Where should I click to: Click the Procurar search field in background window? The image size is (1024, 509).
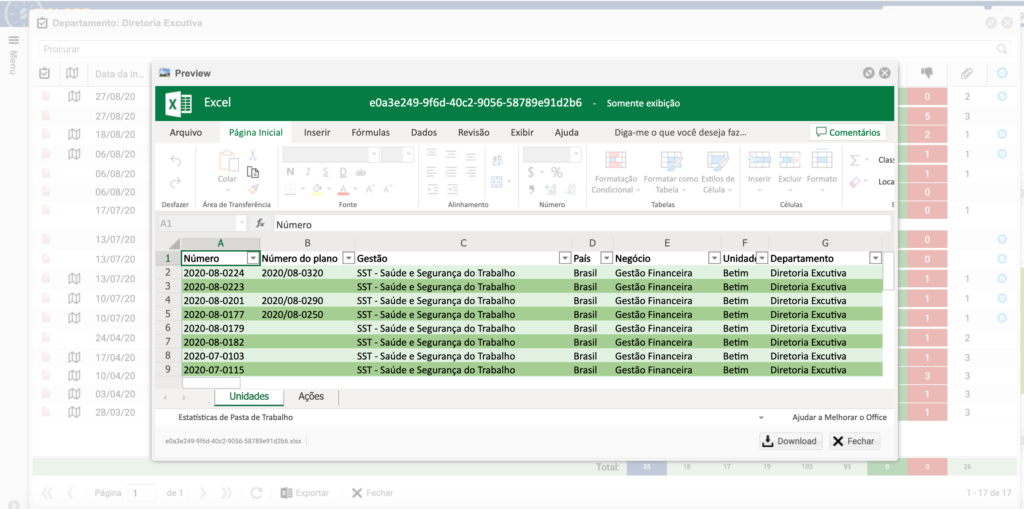pos(524,49)
